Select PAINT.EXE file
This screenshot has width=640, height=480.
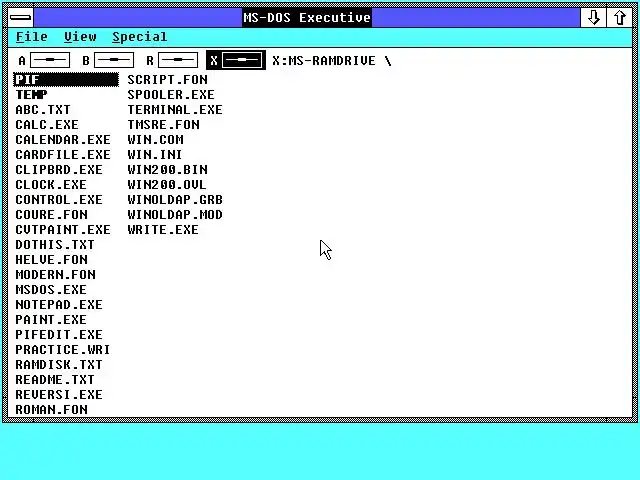51,320
